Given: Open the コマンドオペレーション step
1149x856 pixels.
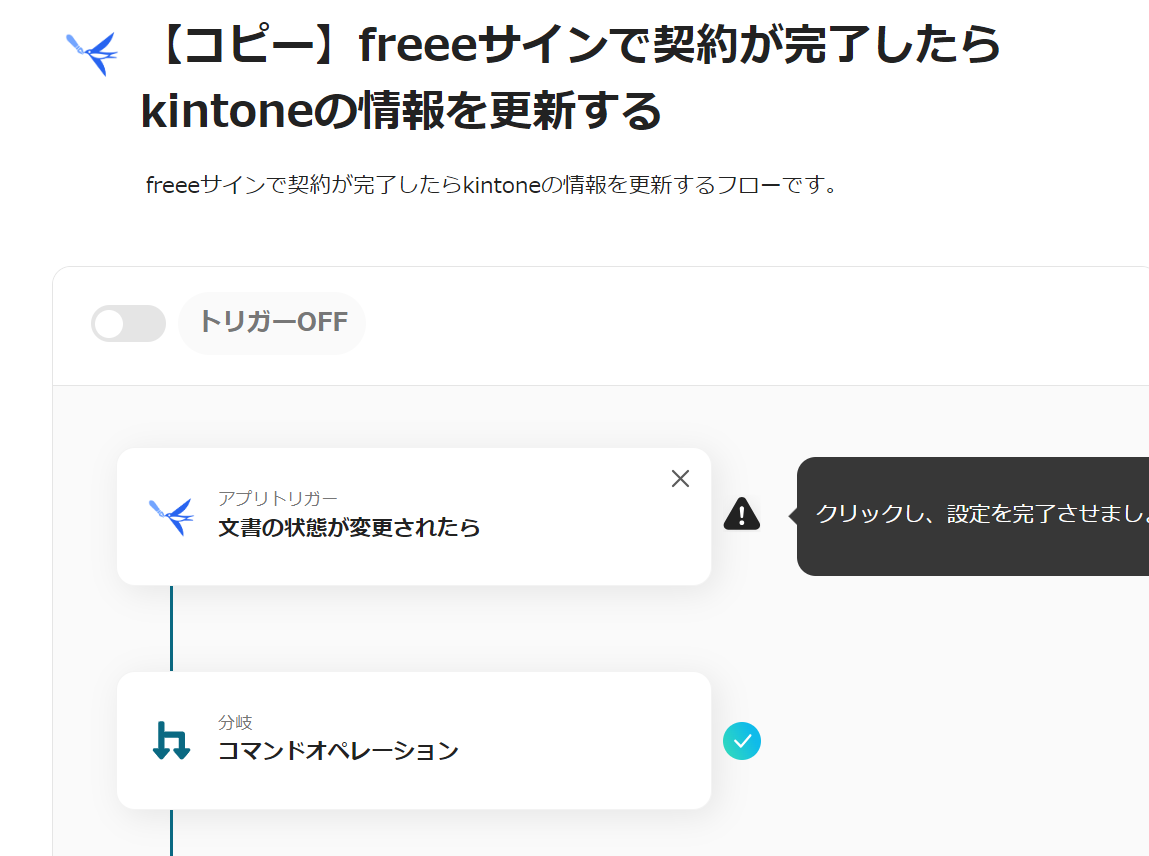Looking at the screenshot, I should (338, 751).
